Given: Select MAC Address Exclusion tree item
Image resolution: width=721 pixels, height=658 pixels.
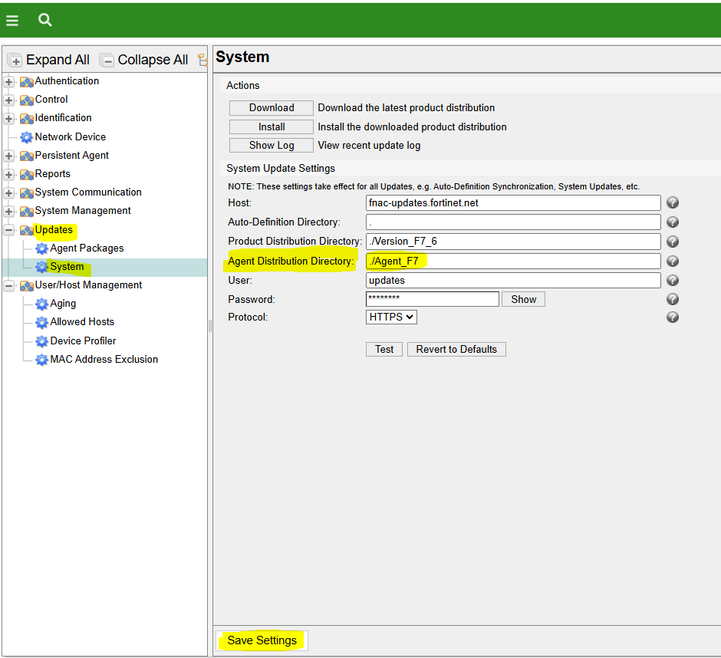Looking at the screenshot, I should point(103,359).
